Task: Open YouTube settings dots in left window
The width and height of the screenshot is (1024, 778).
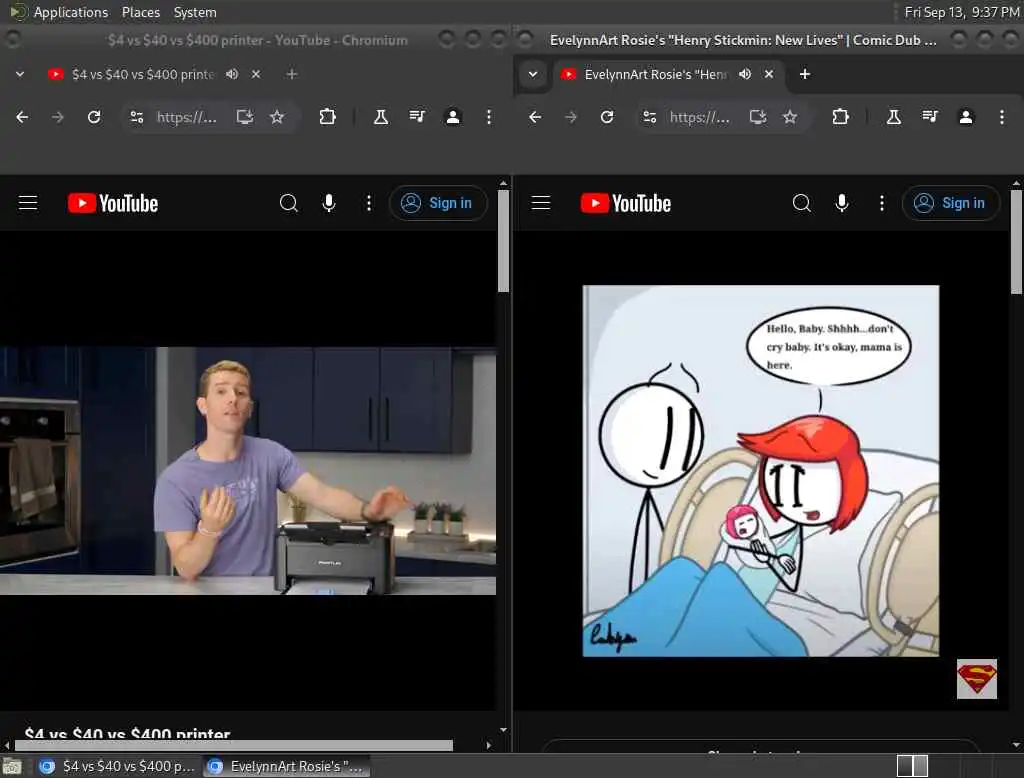Action: (x=369, y=203)
